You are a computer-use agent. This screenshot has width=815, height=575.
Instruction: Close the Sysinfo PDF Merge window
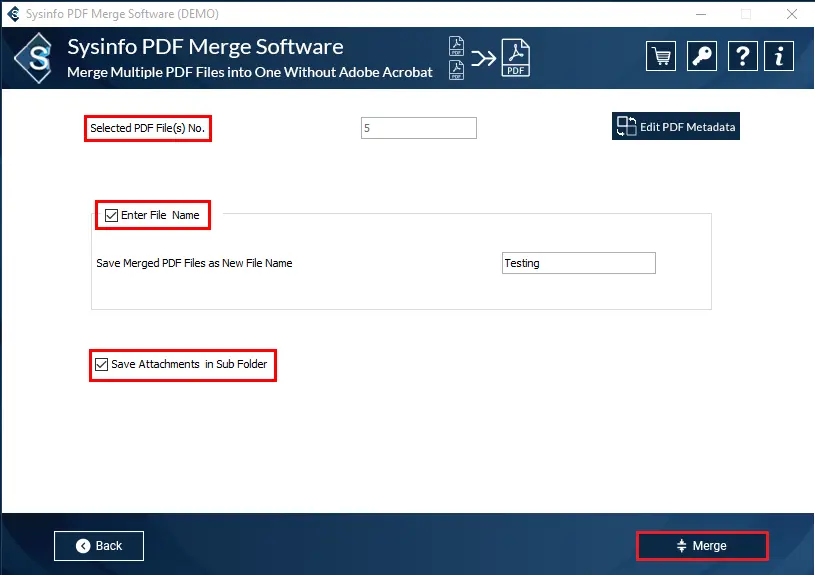click(x=792, y=14)
